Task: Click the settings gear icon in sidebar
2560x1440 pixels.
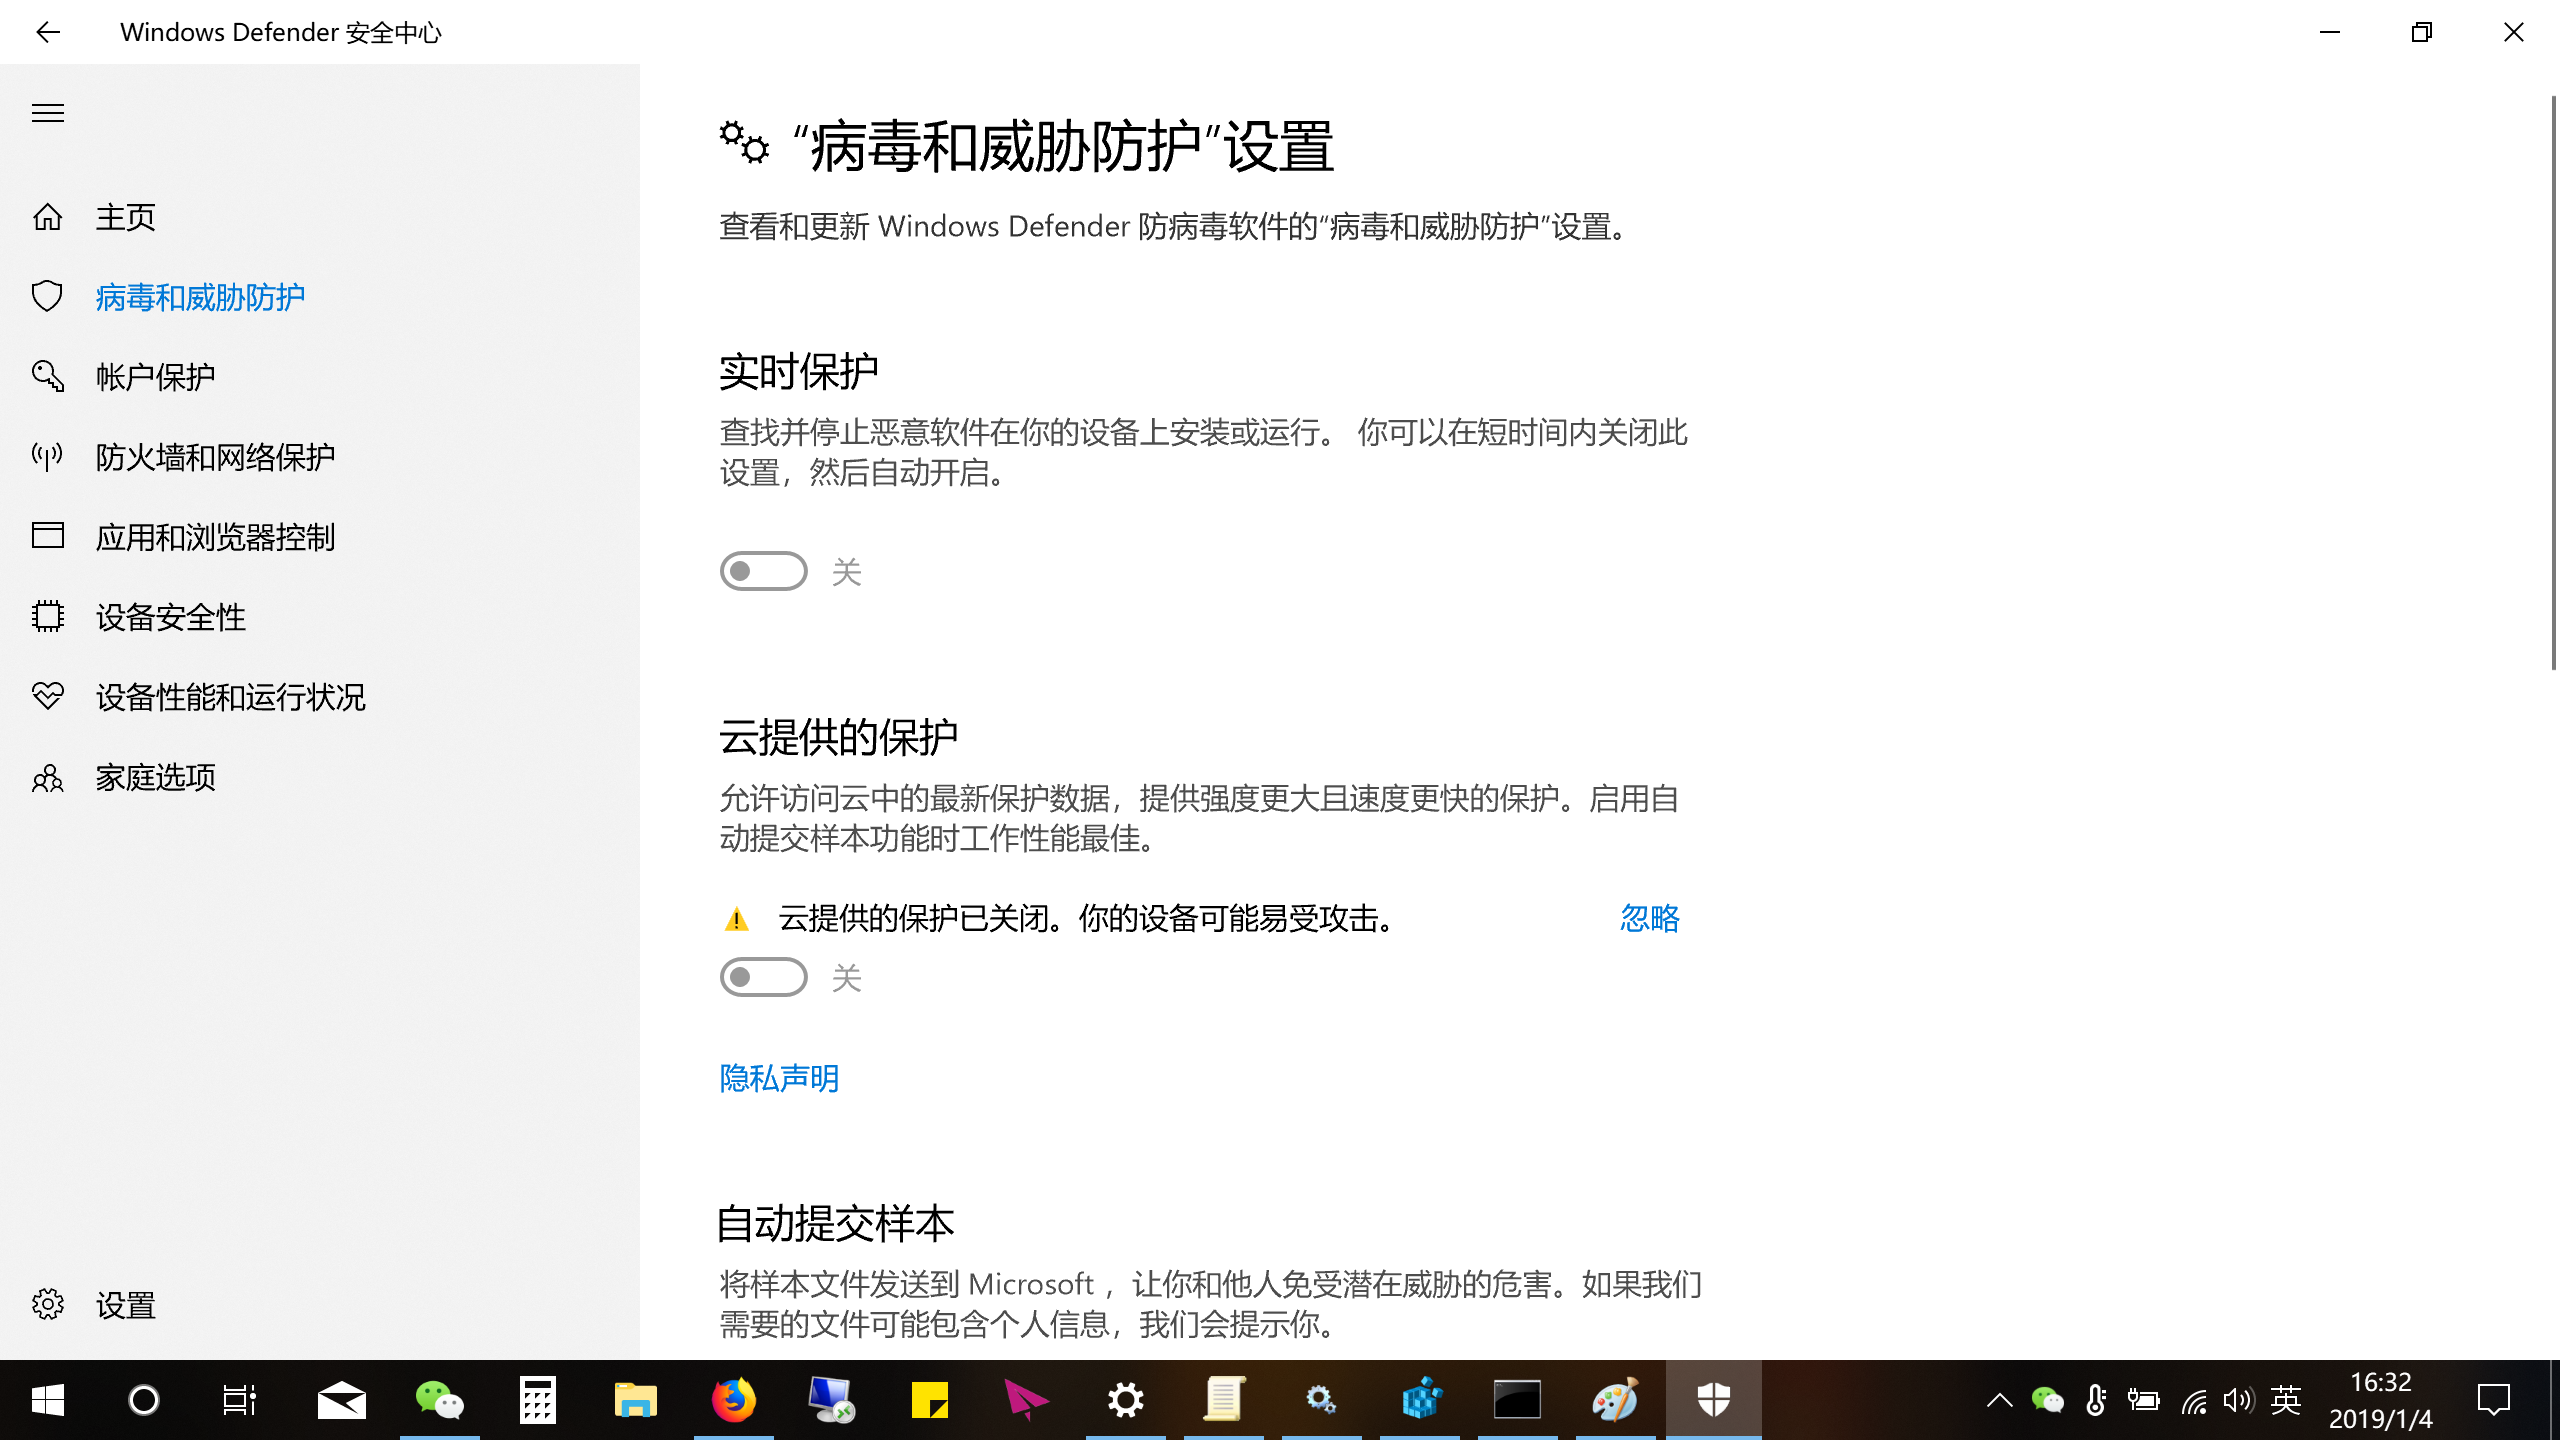Action: [x=48, y=1304]
